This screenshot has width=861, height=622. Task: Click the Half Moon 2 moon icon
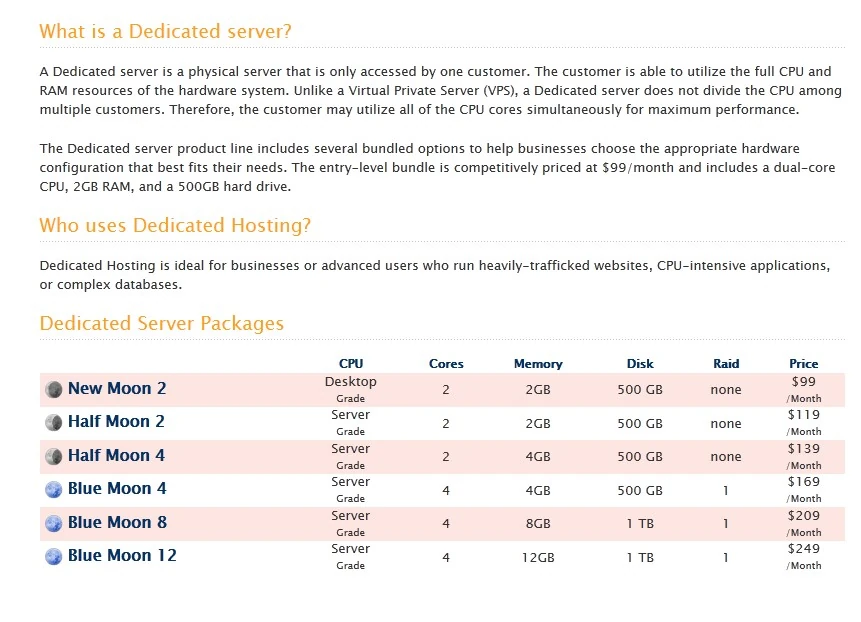click(53, 422)
